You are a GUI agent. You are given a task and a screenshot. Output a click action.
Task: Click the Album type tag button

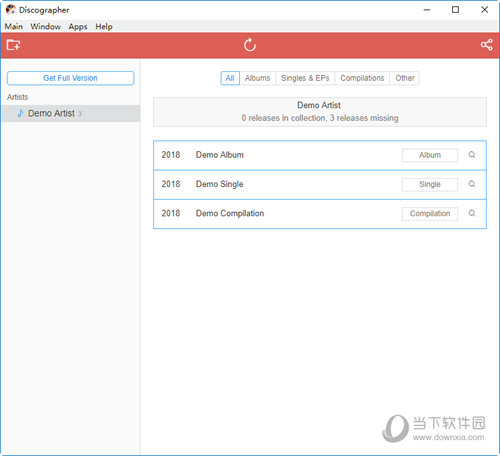pos(430,155)
